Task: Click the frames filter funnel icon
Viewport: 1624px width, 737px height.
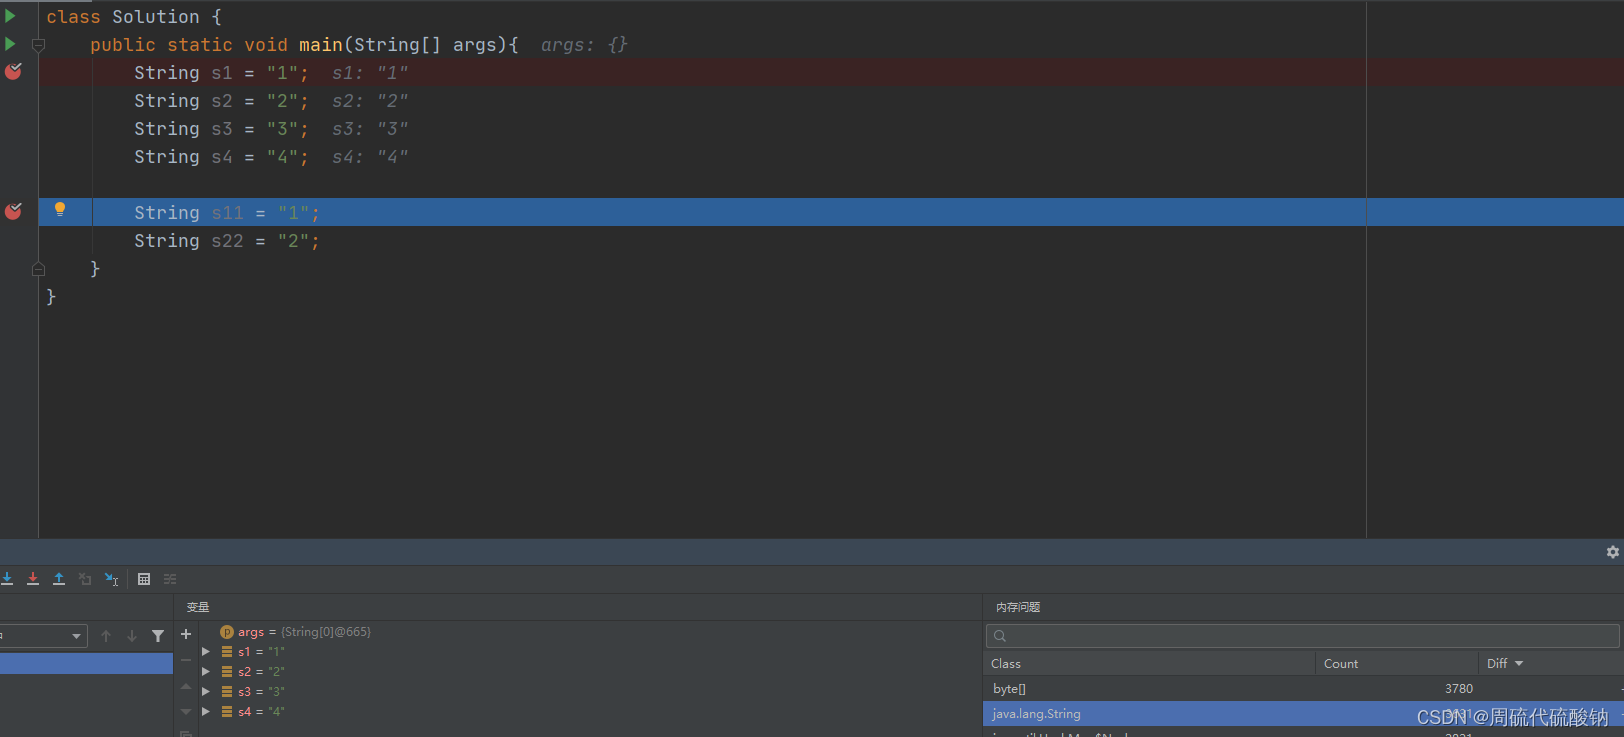Action: click(x=158, y=636)
